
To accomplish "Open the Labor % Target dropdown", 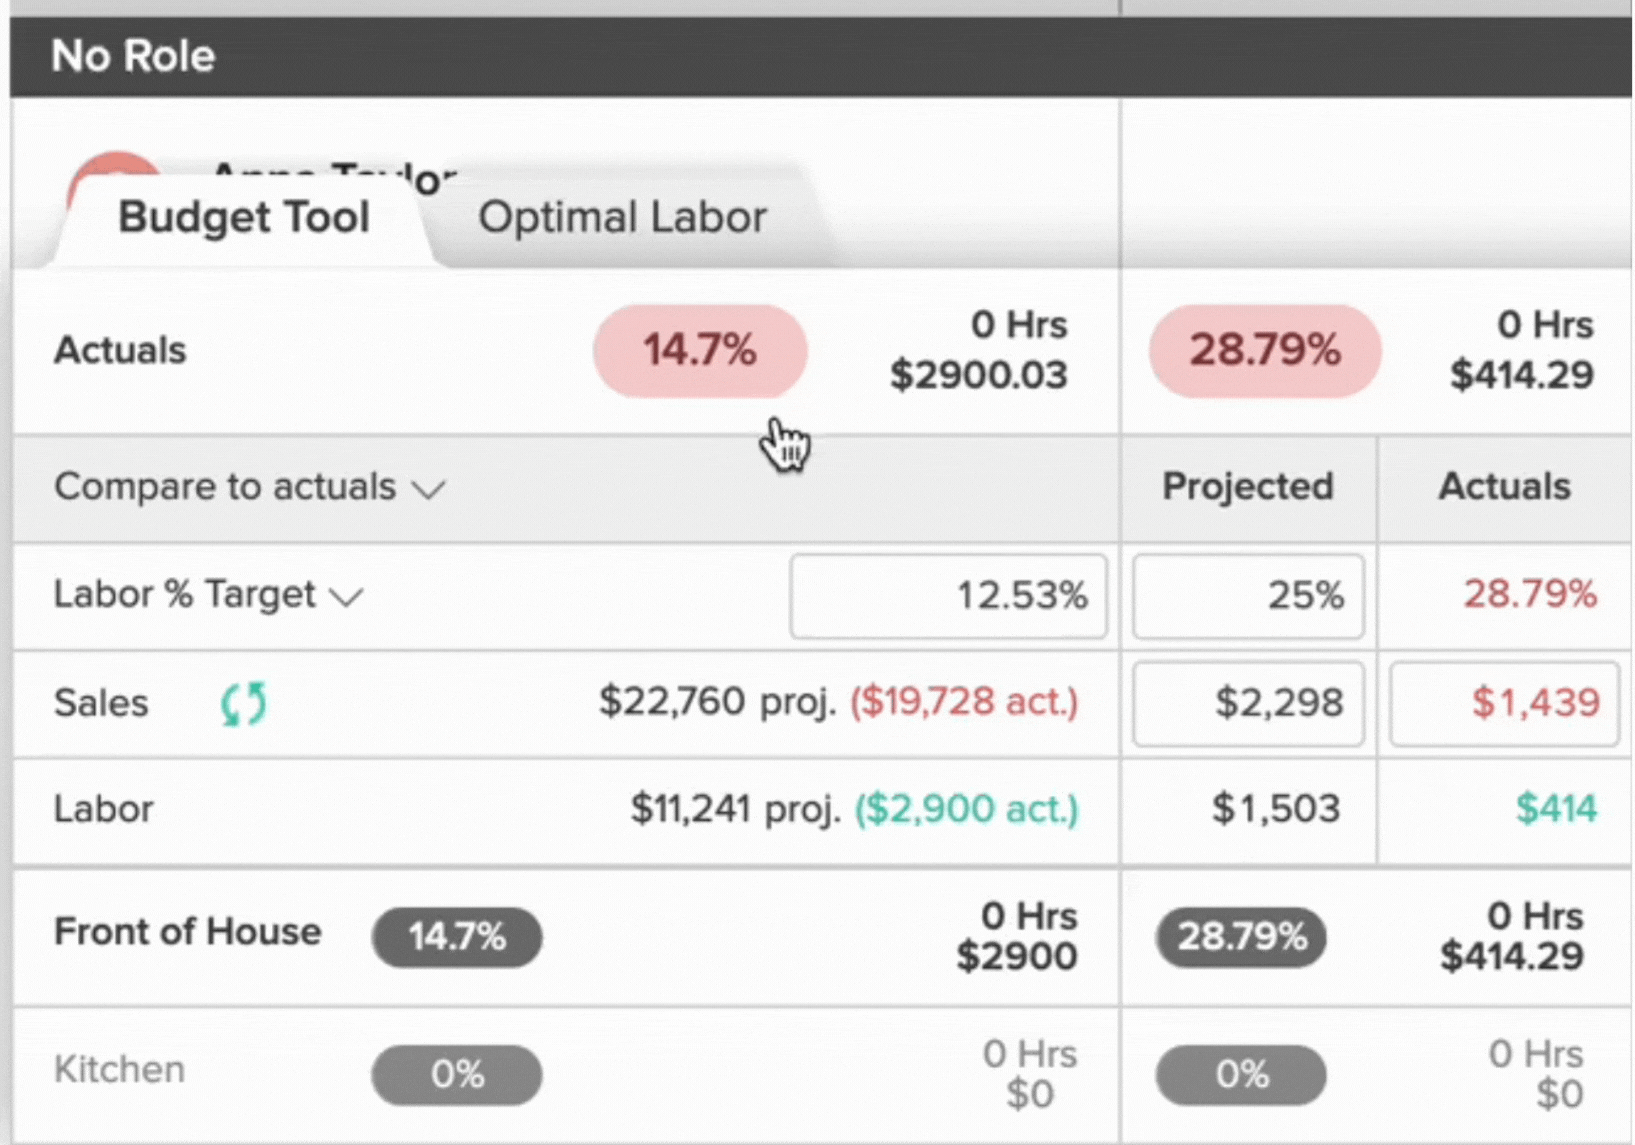I will pyautogui.click(x=208, y=595).
